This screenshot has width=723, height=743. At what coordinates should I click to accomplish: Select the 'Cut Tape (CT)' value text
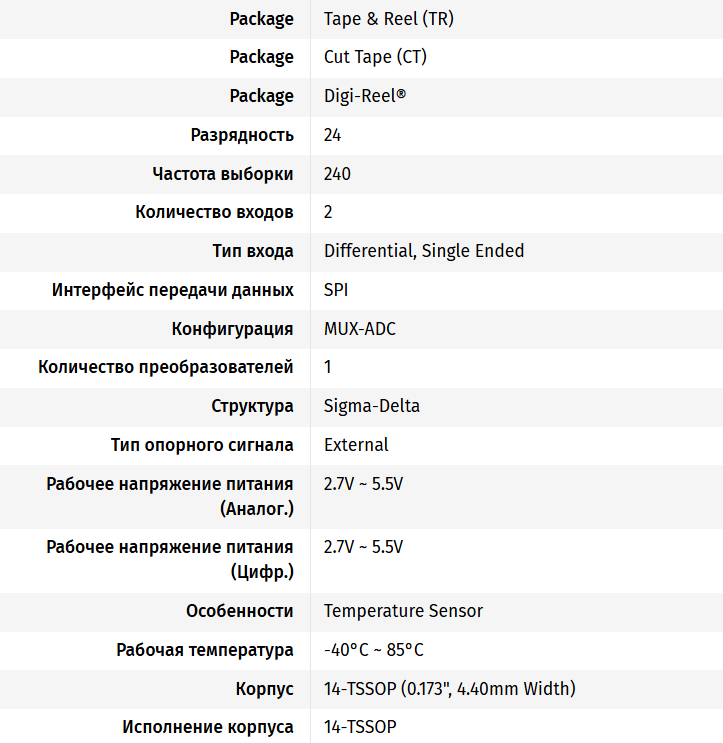[375, 57]
